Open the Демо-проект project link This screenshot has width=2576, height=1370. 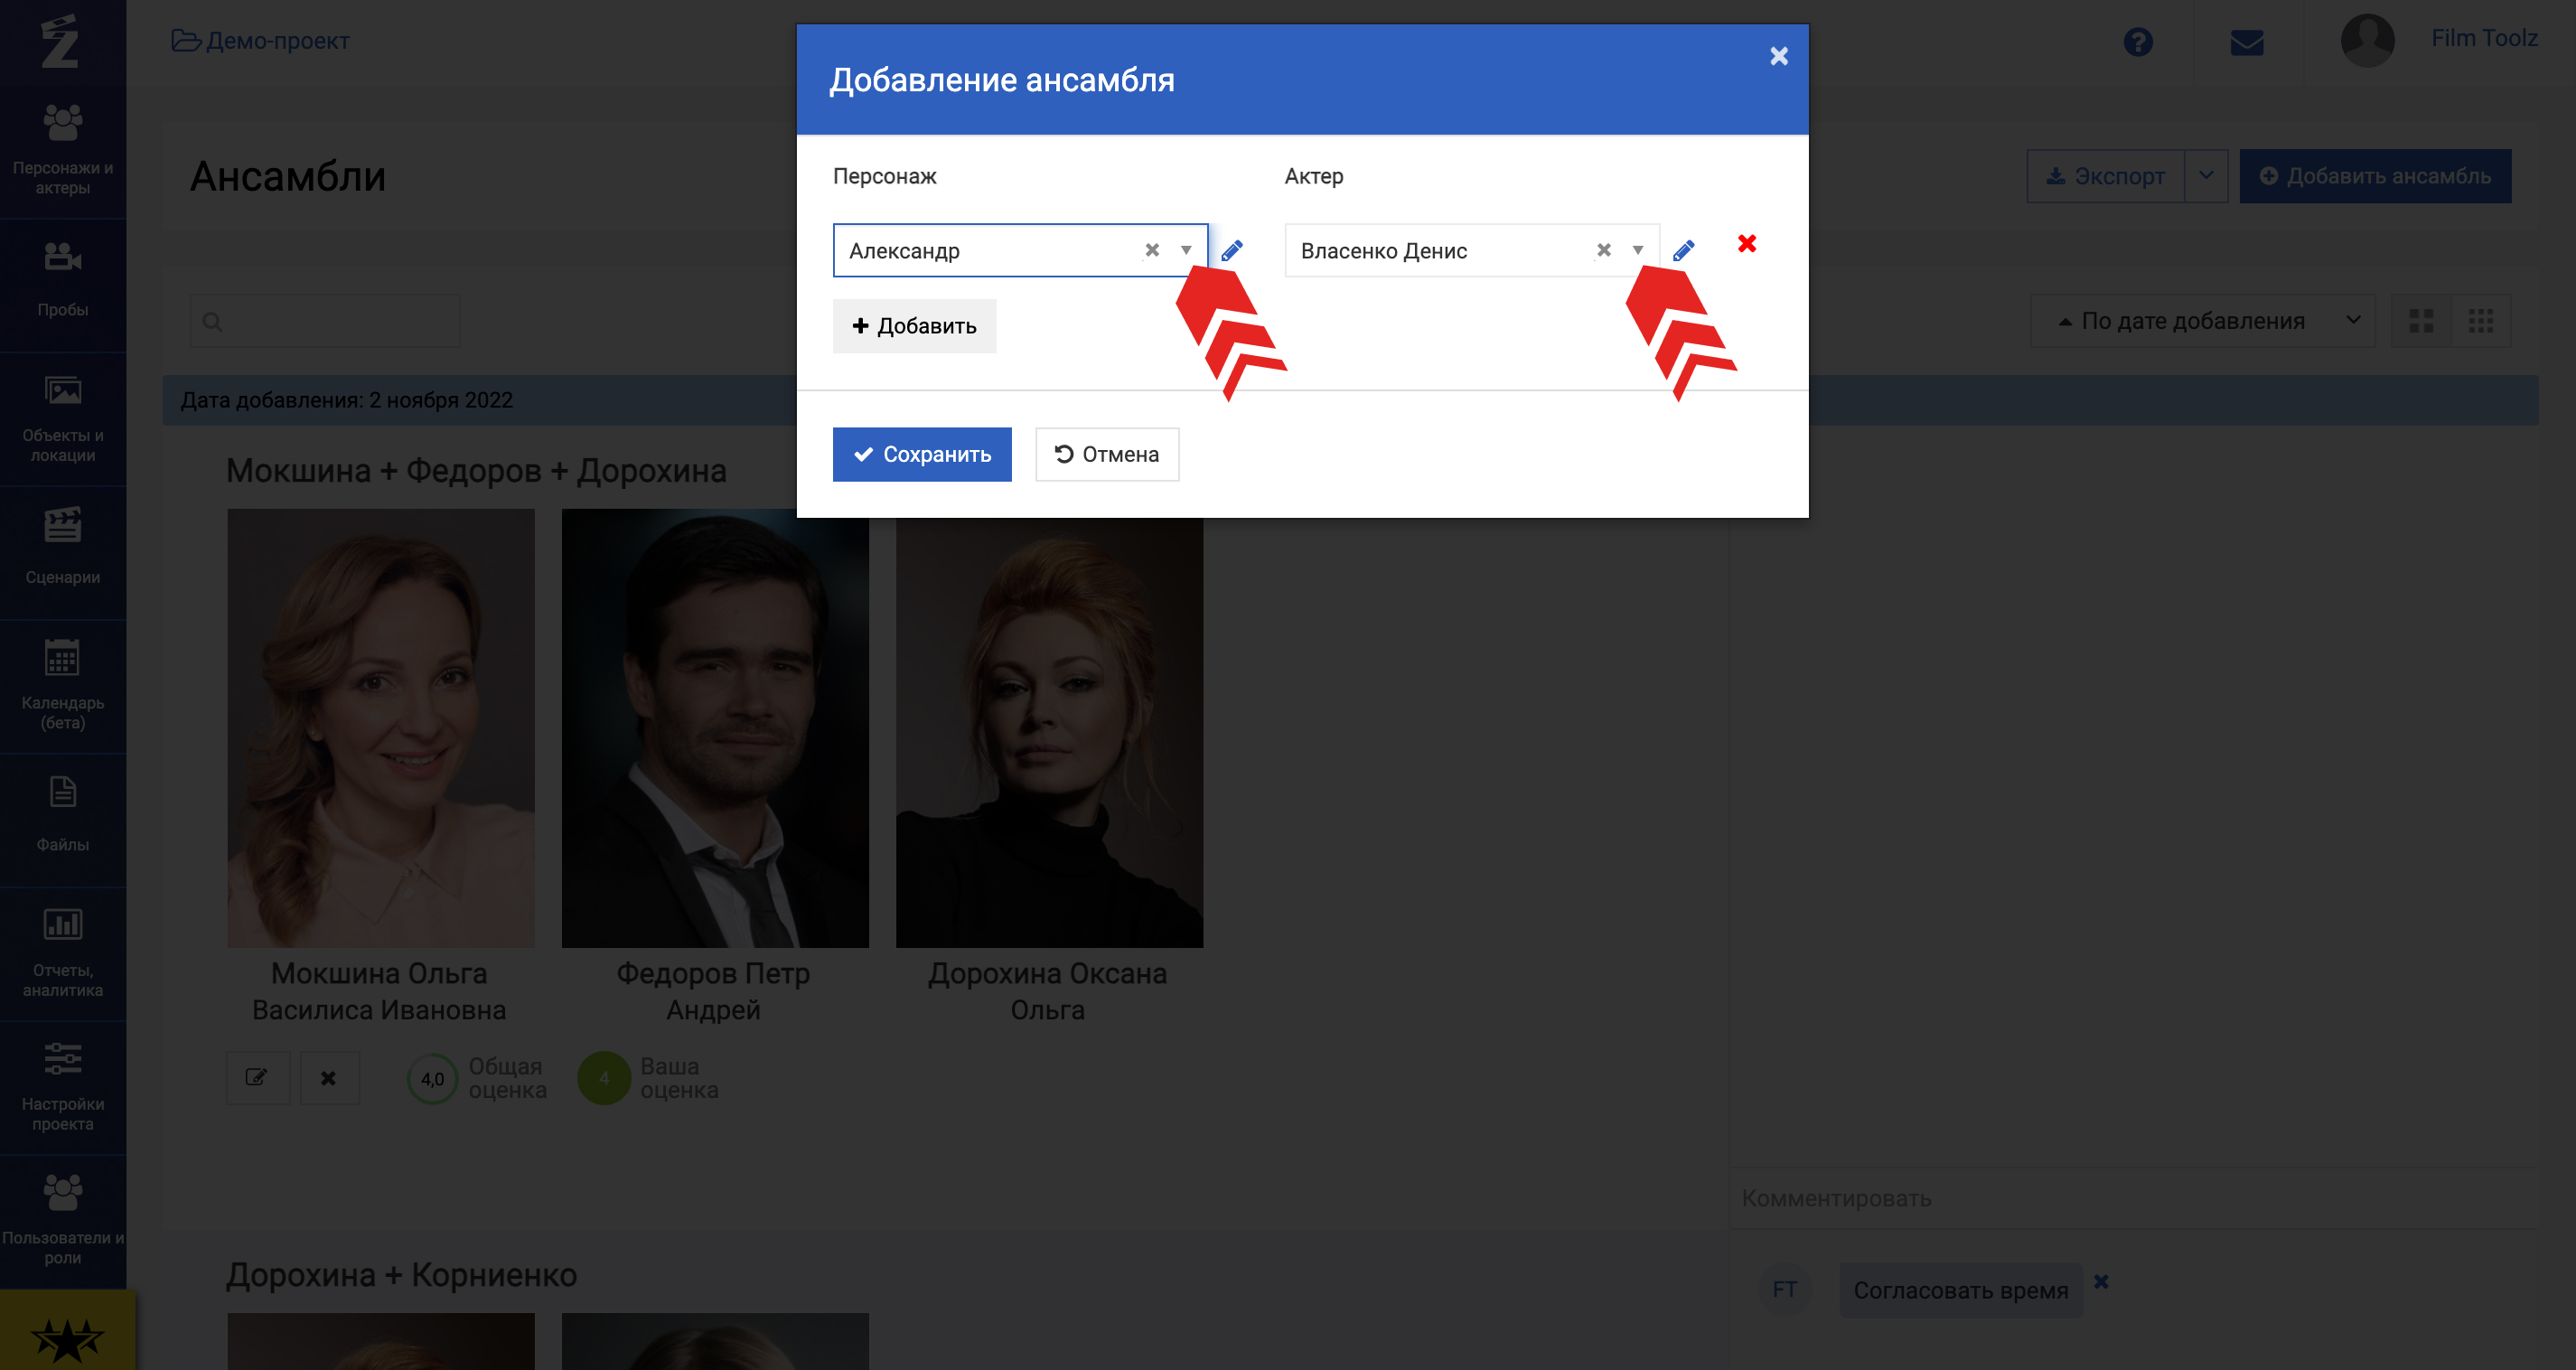point(261,41)
